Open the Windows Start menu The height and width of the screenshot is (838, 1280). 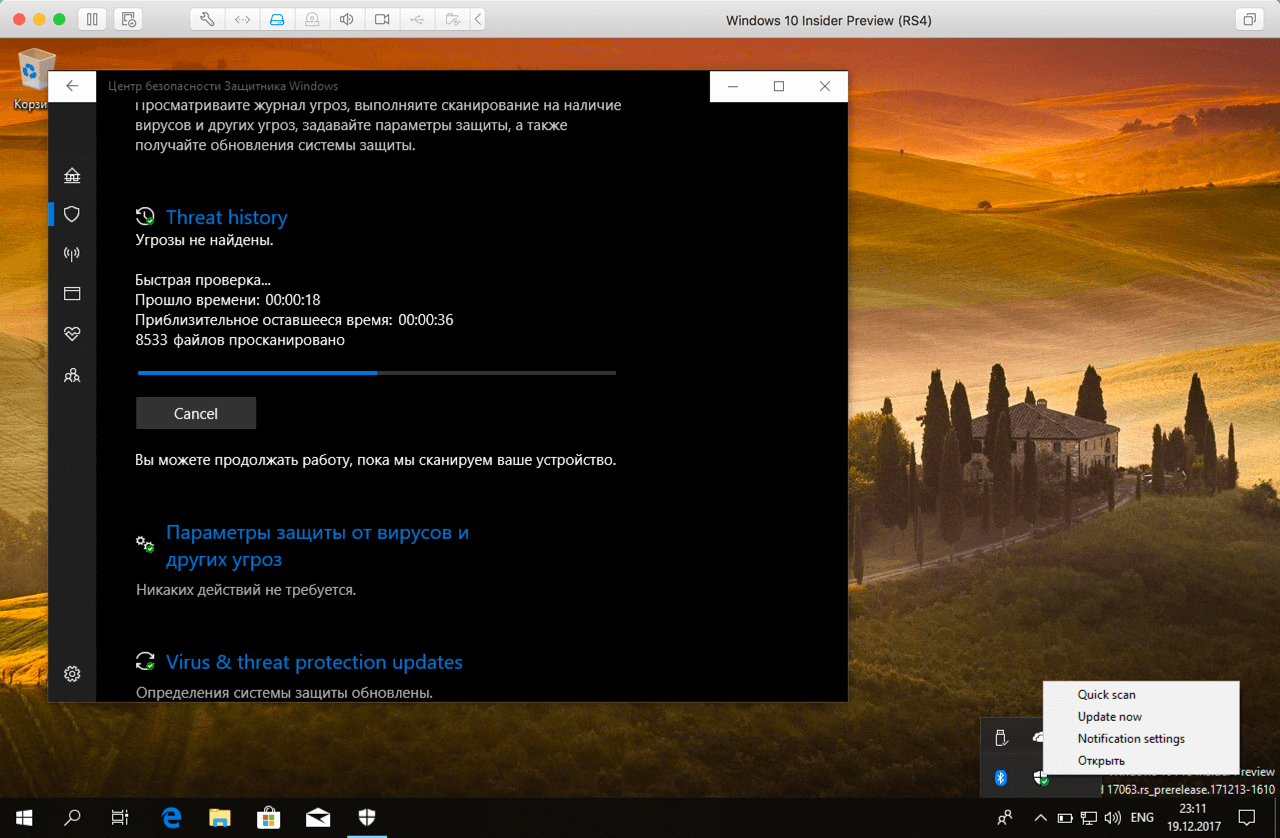24,818
